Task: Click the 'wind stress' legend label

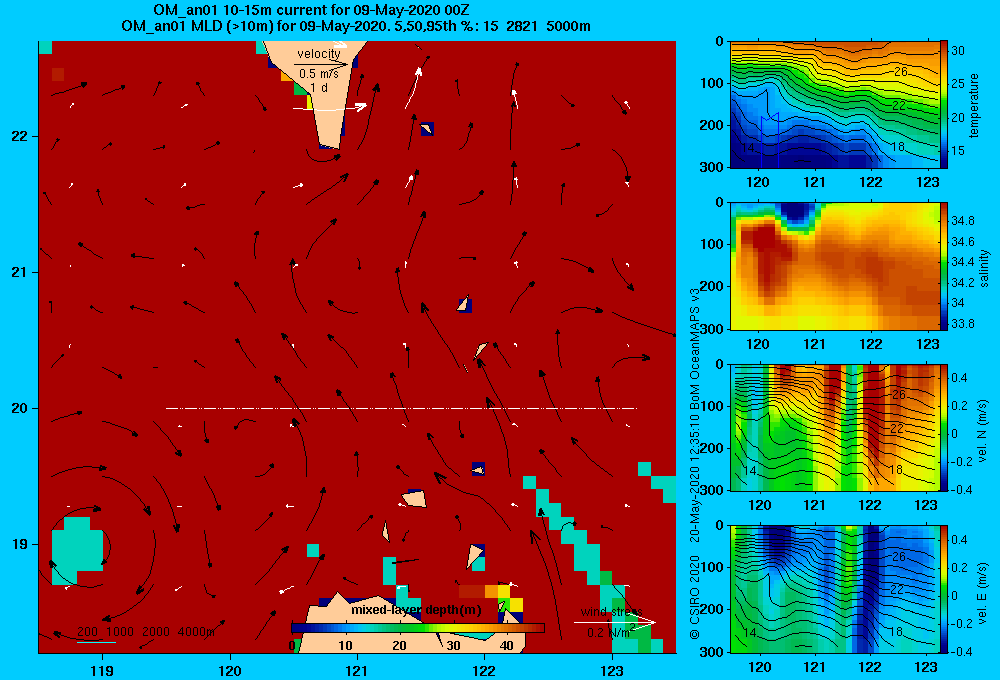Action: coord(611,612)
